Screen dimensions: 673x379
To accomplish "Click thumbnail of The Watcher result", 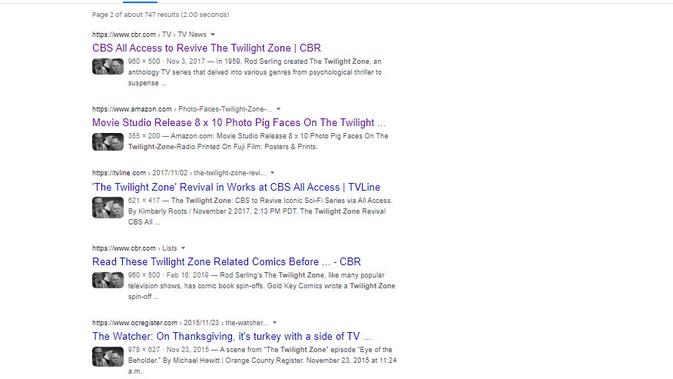I will (108, 357).
